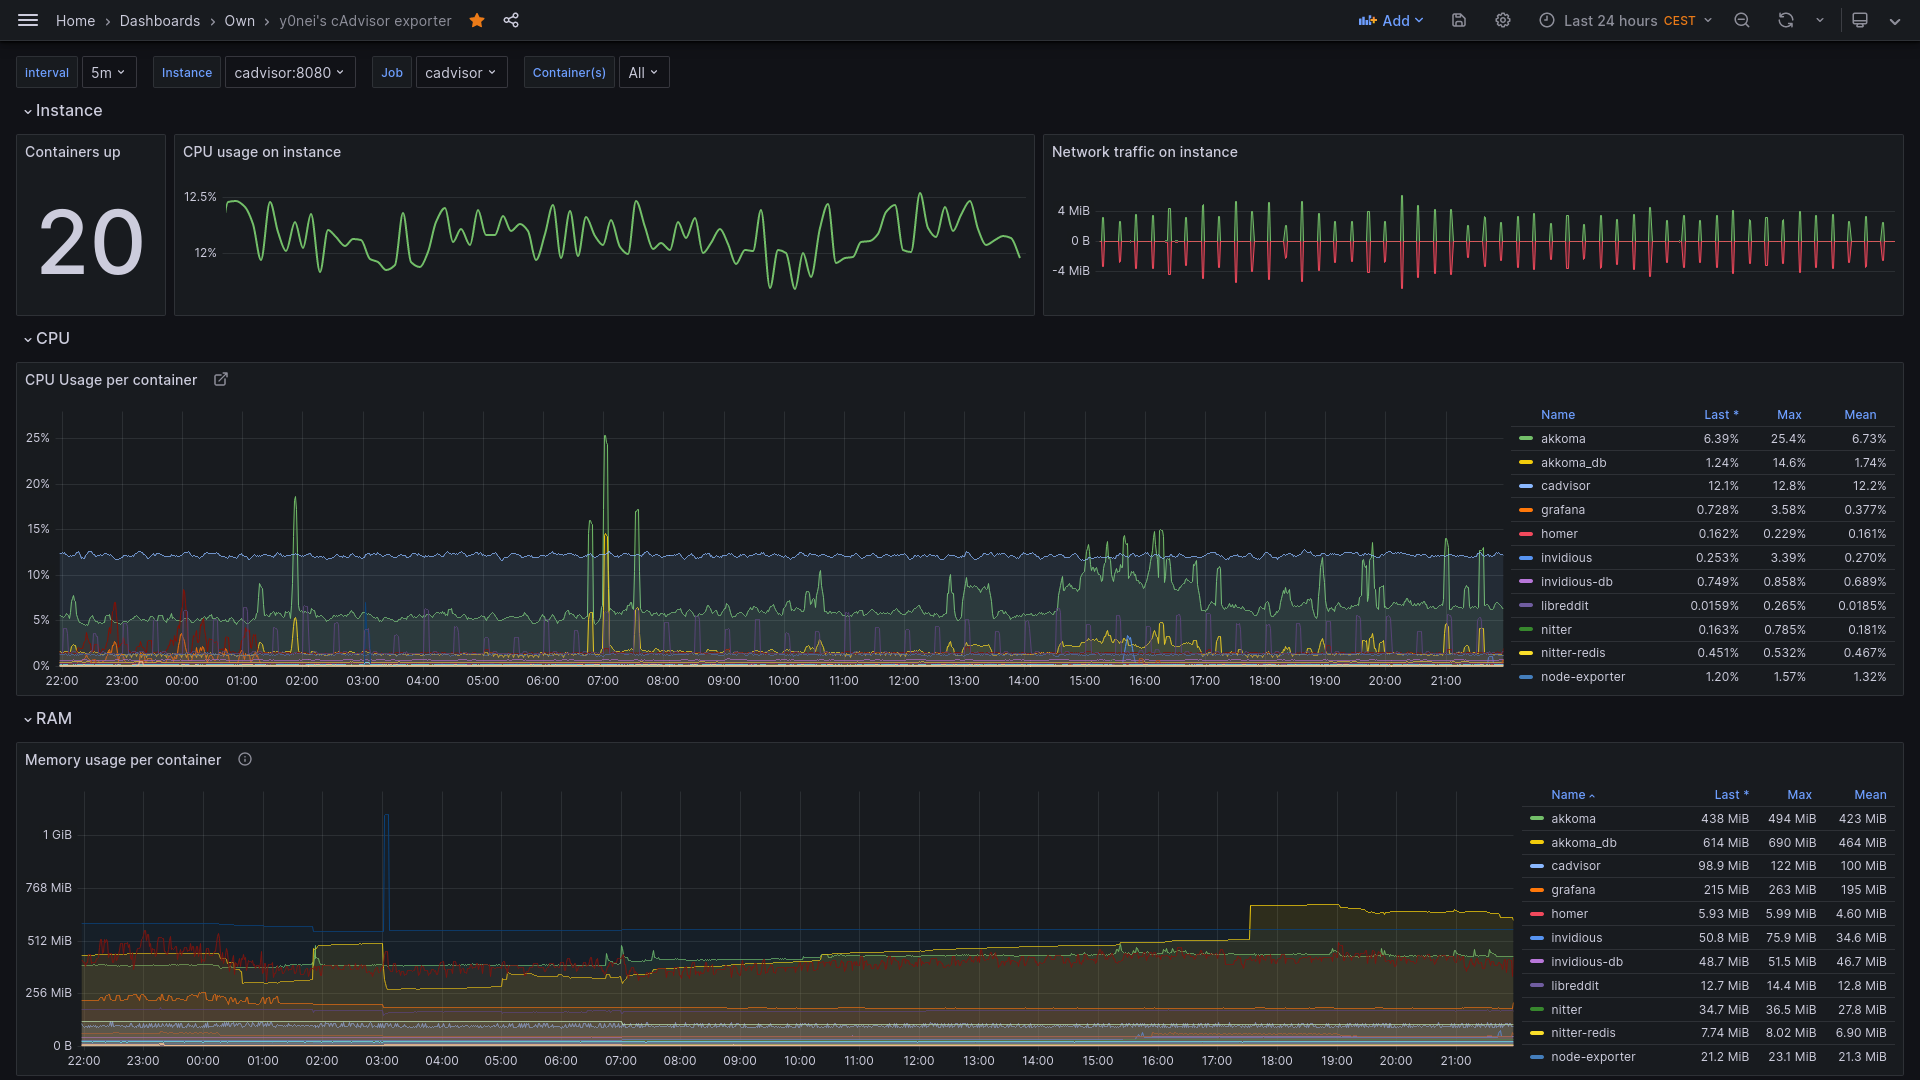Open the Add menu button
The image size is (1920, 1080).
point(1391,20)
